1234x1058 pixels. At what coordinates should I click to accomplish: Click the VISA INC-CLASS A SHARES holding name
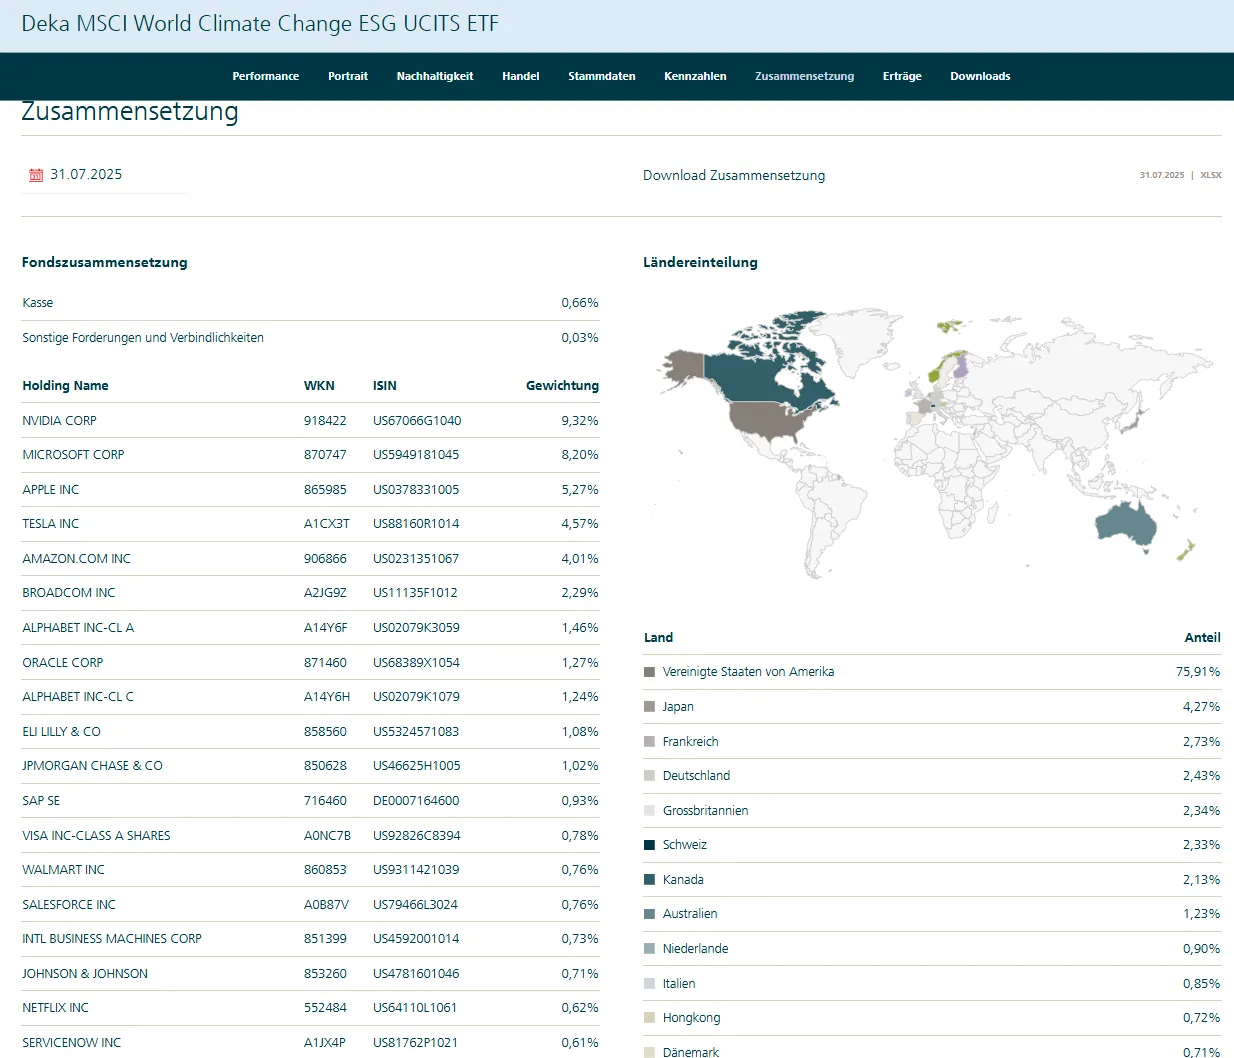96,836
